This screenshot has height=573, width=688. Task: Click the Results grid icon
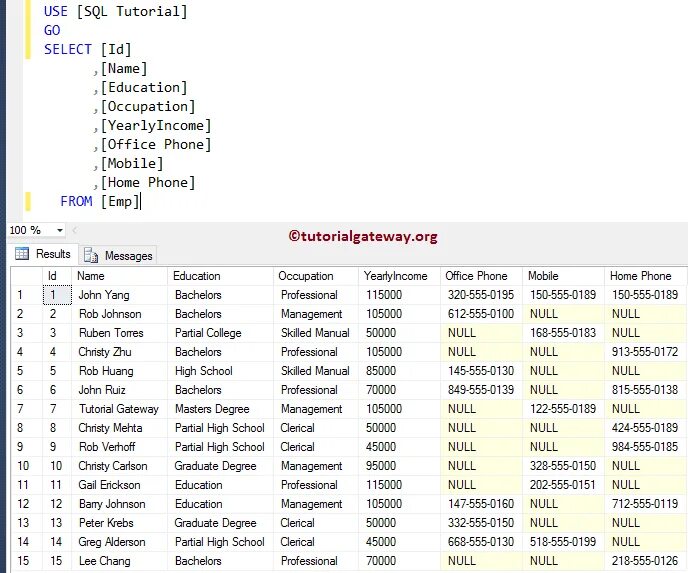point(22,254)
